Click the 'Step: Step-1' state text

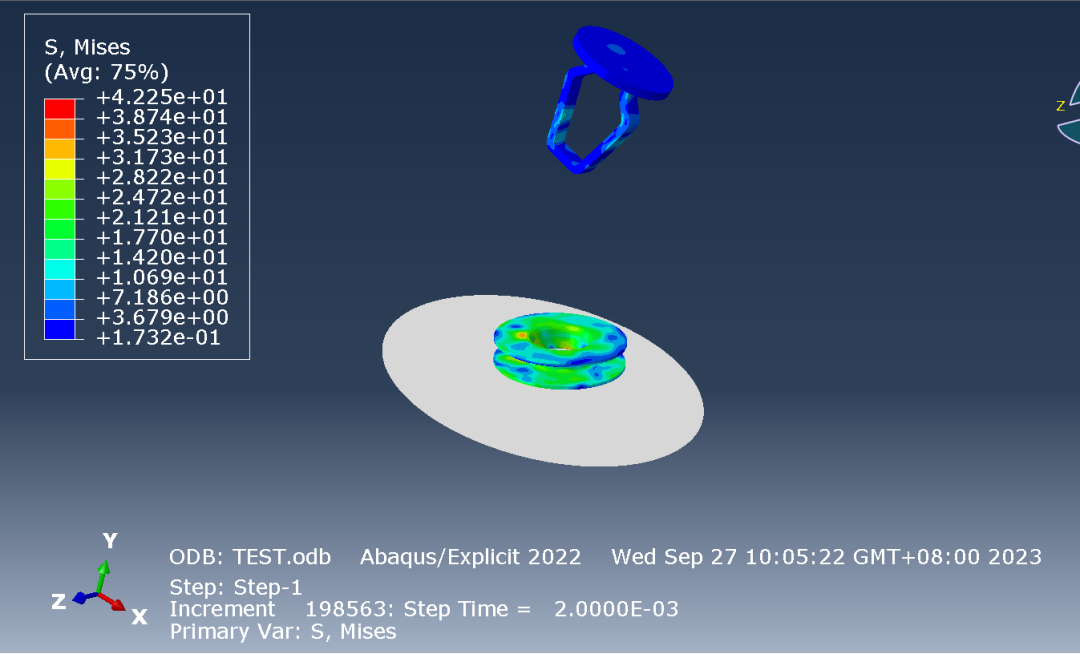click(x=236, y=587)
